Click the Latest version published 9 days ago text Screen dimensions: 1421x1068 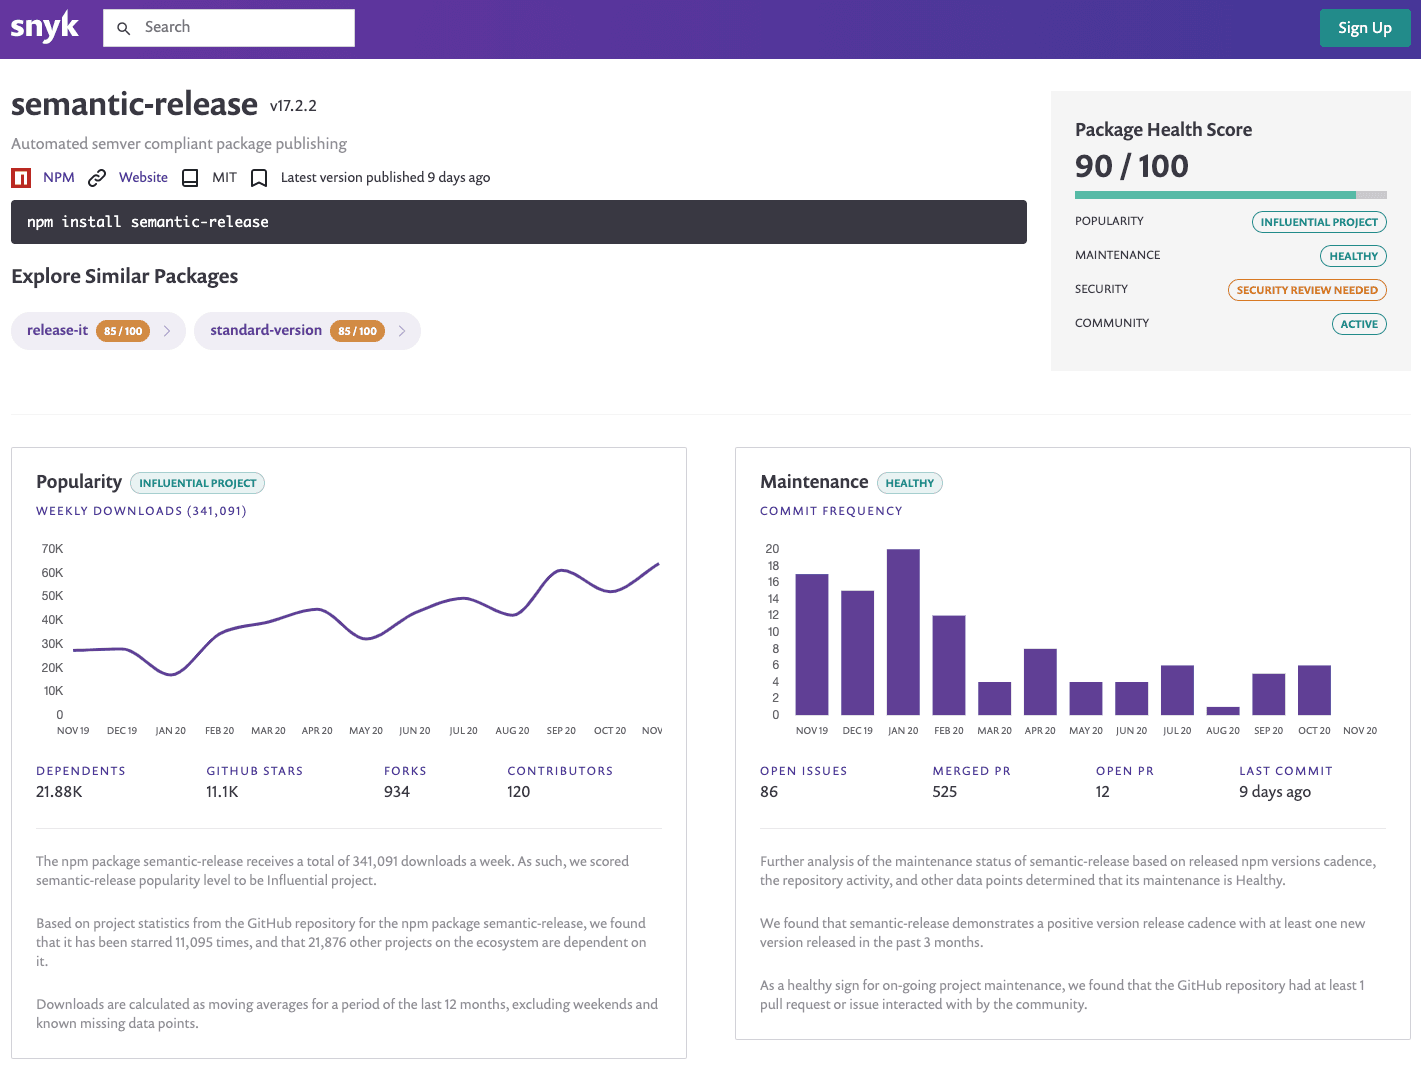[385, 177]
